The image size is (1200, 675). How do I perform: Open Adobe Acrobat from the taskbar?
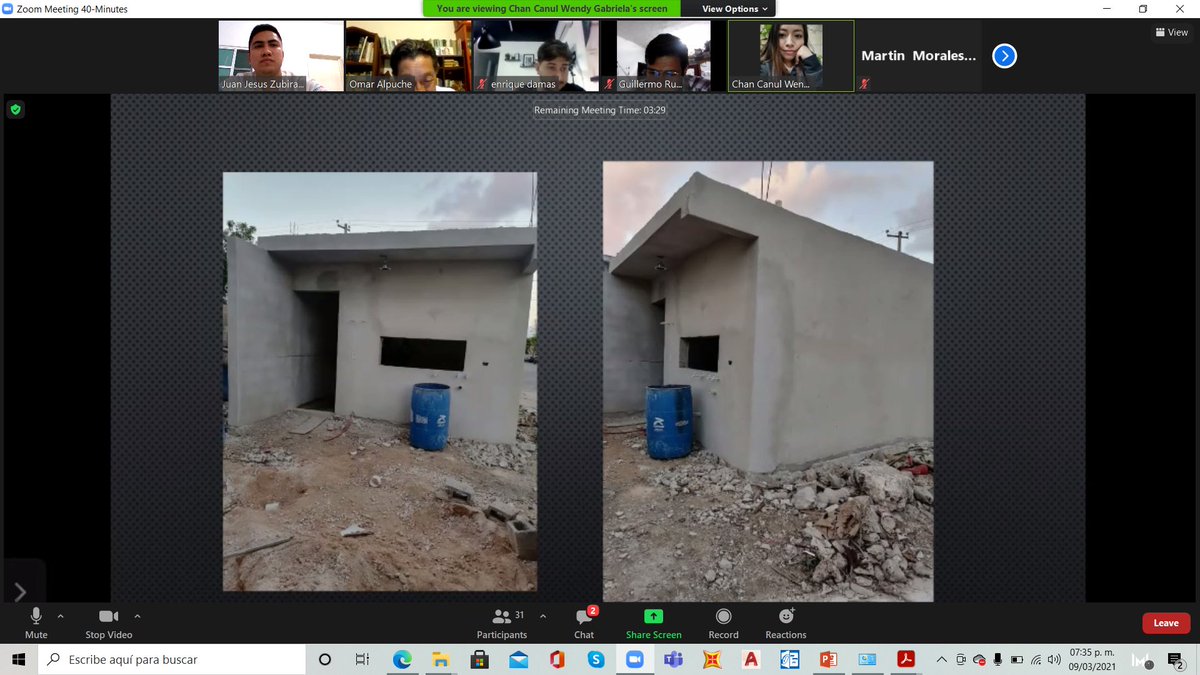(x=905, y=660)
